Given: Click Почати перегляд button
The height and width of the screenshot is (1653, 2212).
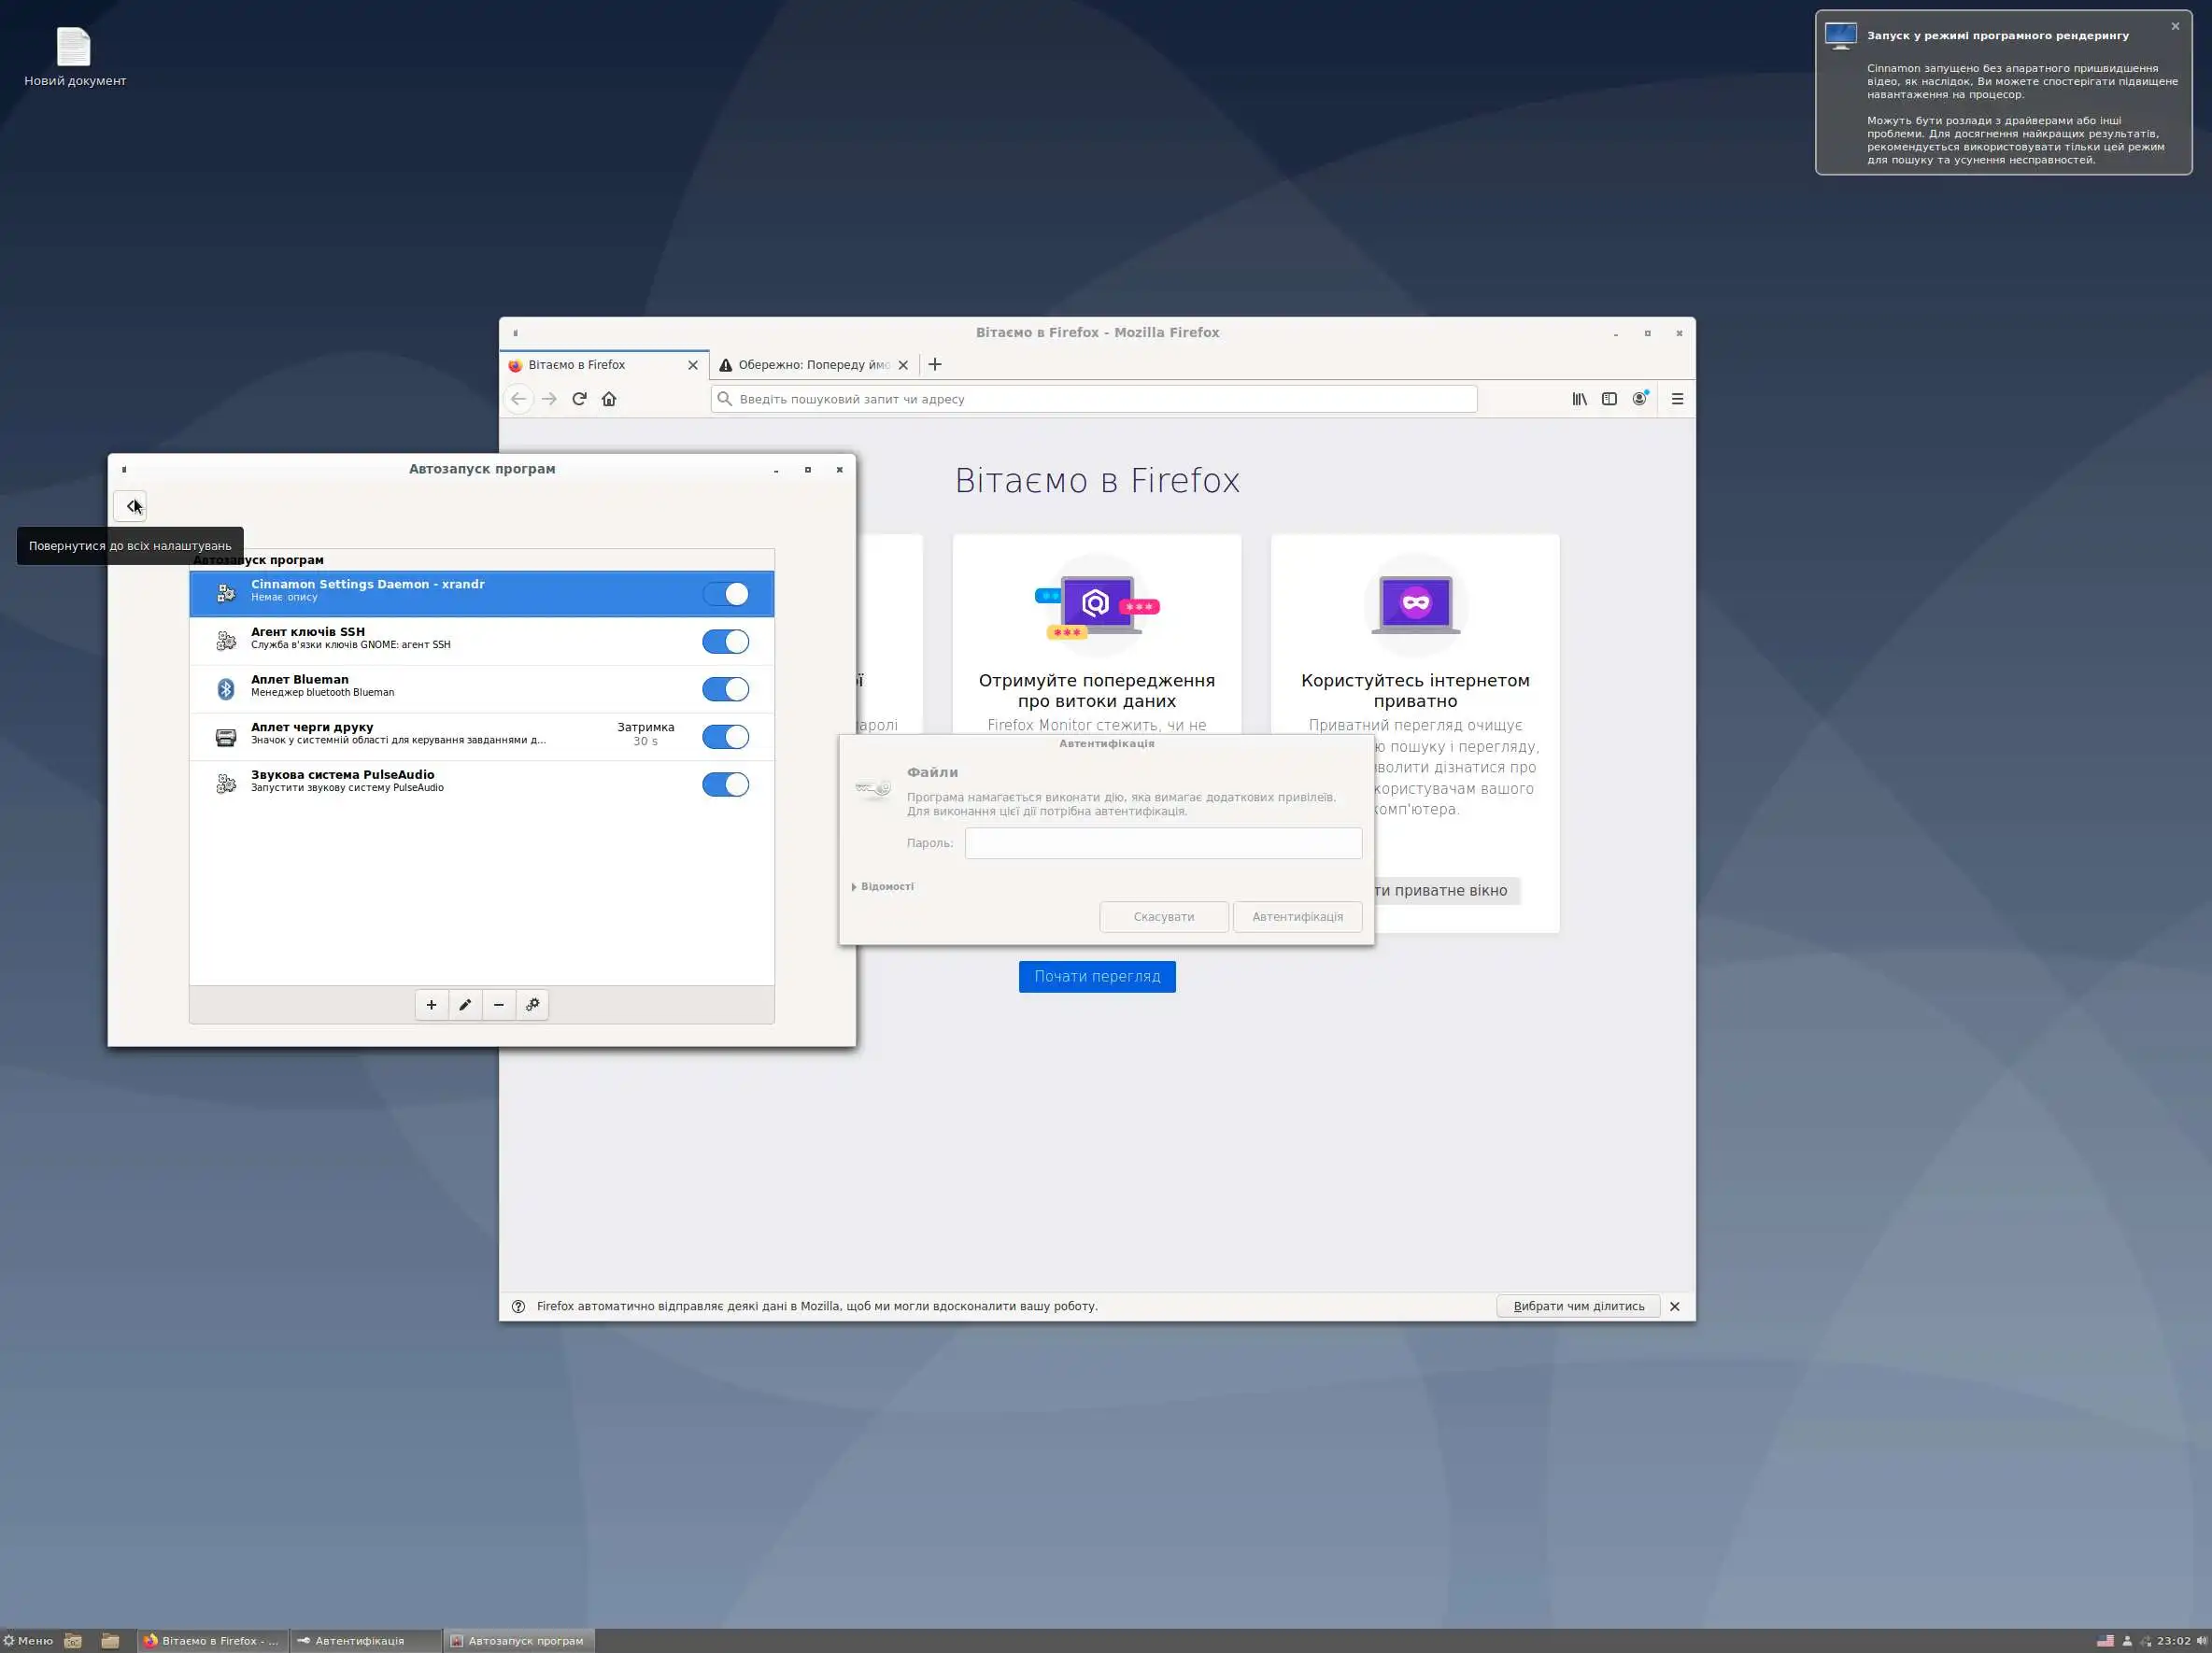Looking at the screenshot, I should click(x=1097, y=977).
